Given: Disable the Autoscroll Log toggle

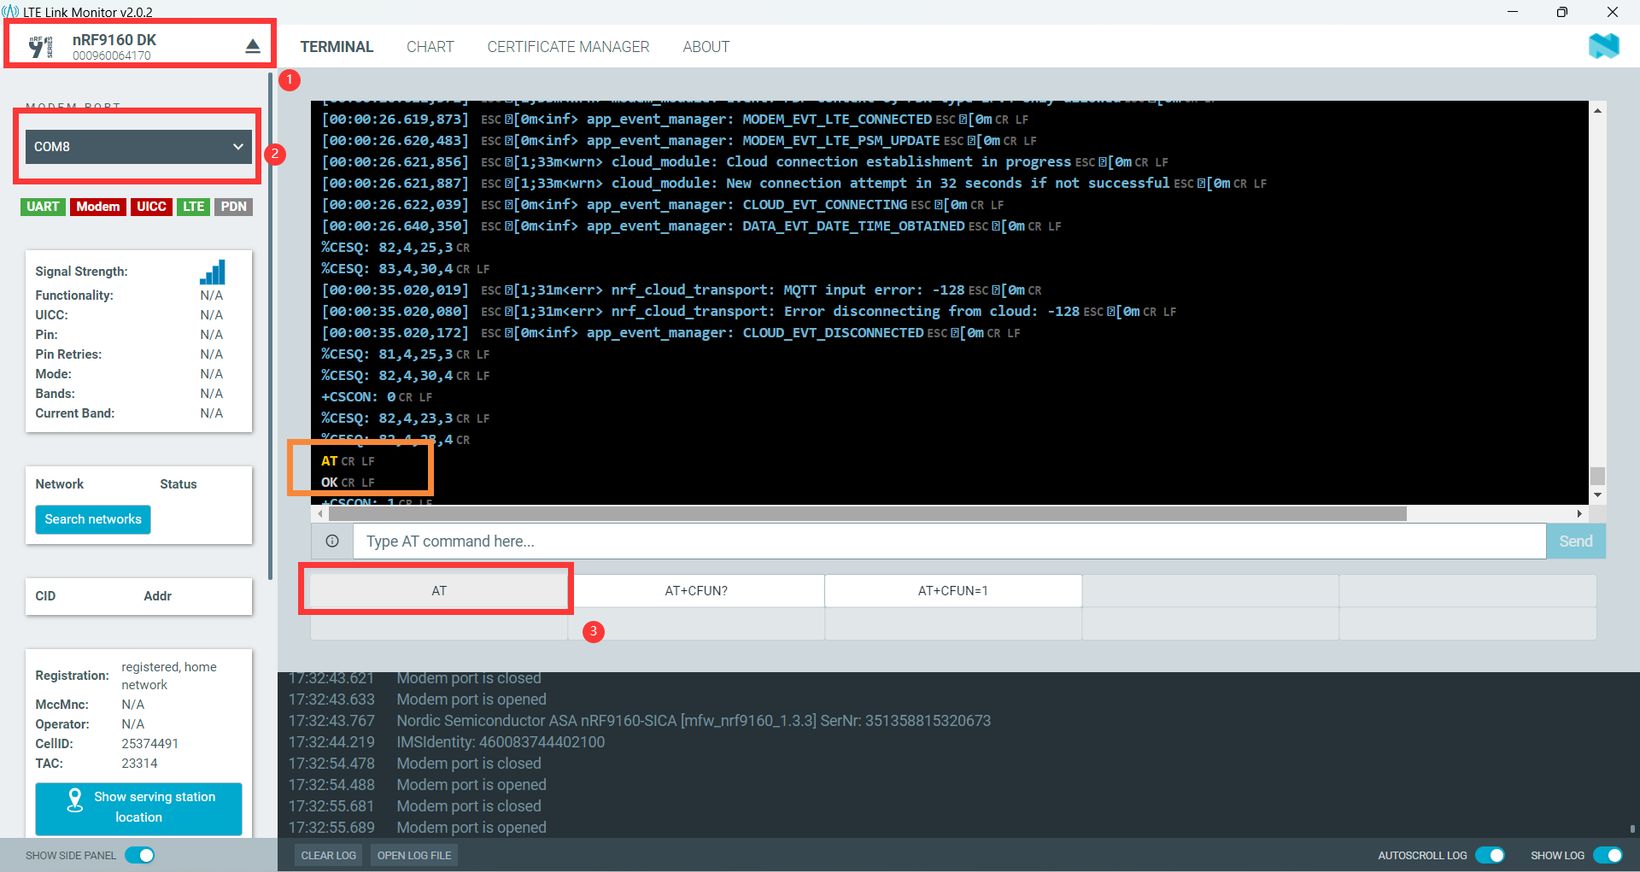Looking at the screenshot, I should tap(1489, 855).
